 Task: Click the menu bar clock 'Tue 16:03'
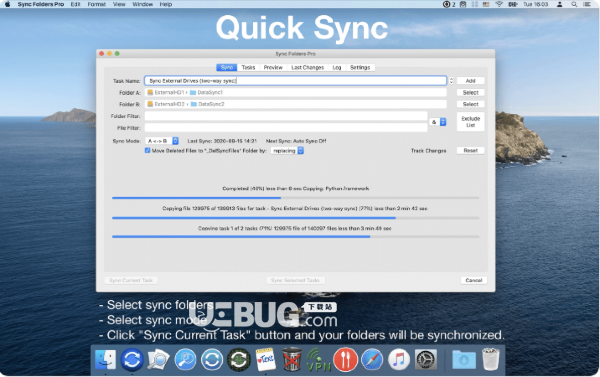(x=536, y=4)
